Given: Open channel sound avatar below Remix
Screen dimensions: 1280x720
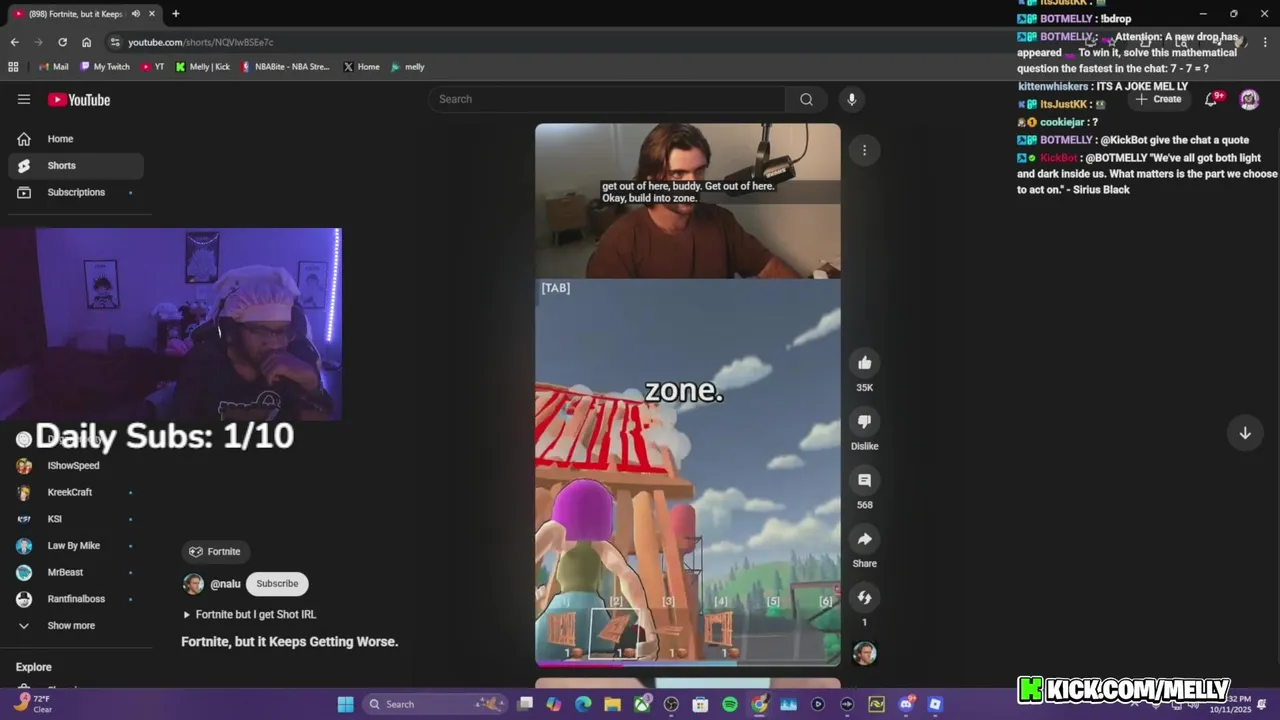Looking at the screenshot, I should point(865,653).
